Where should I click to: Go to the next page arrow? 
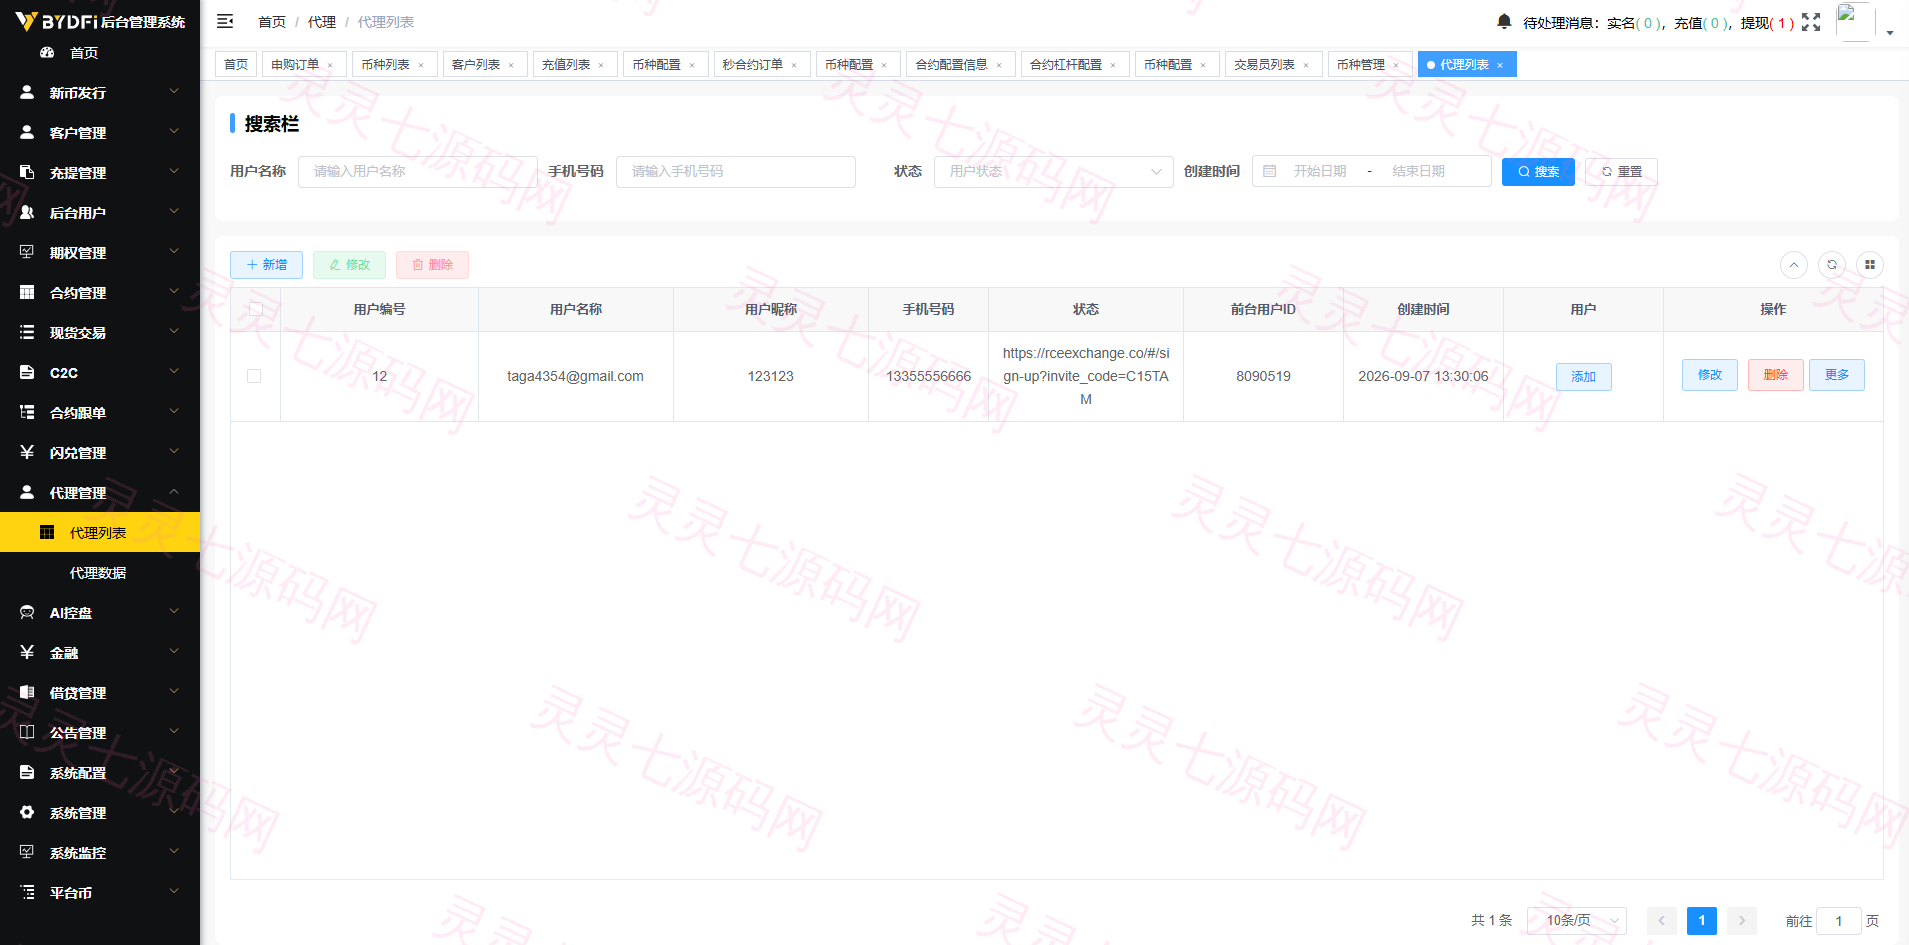click(x=1742, y=921)
